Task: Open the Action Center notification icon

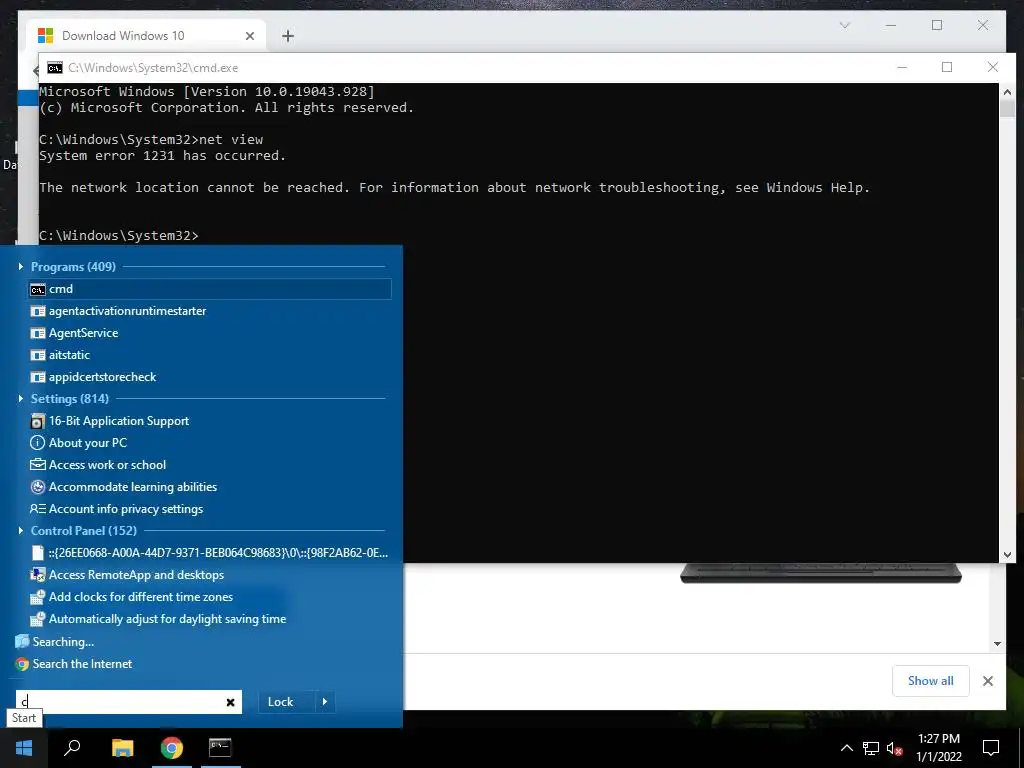Action: pyautogui.click(x=991, y=748)
